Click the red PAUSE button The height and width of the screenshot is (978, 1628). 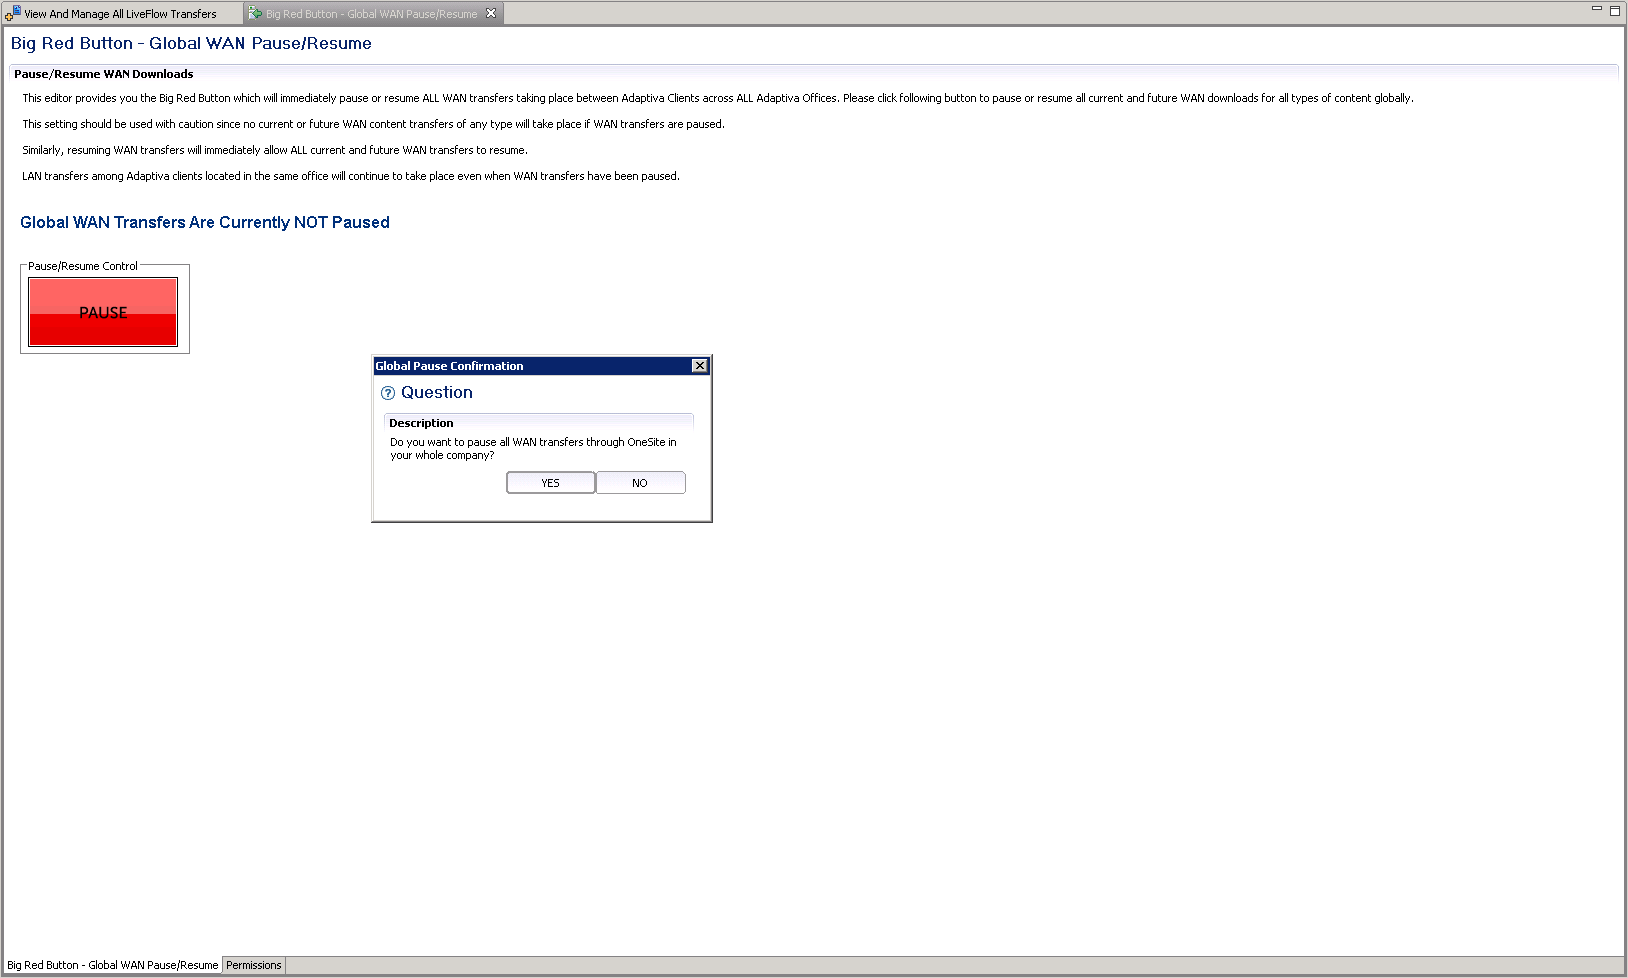[x=103, y=312]
